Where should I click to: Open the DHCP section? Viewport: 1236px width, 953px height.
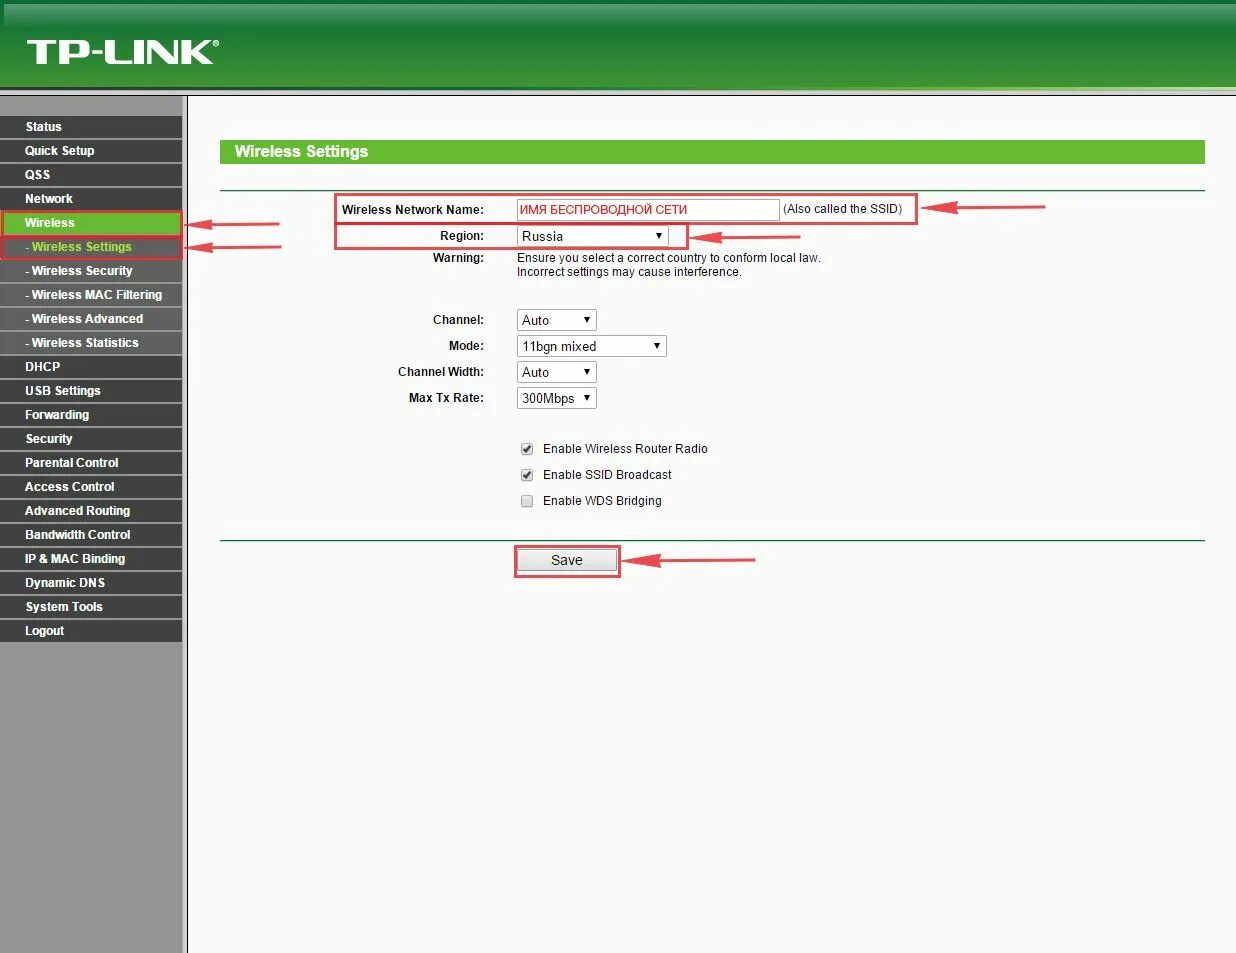click(x=91, y=367)
